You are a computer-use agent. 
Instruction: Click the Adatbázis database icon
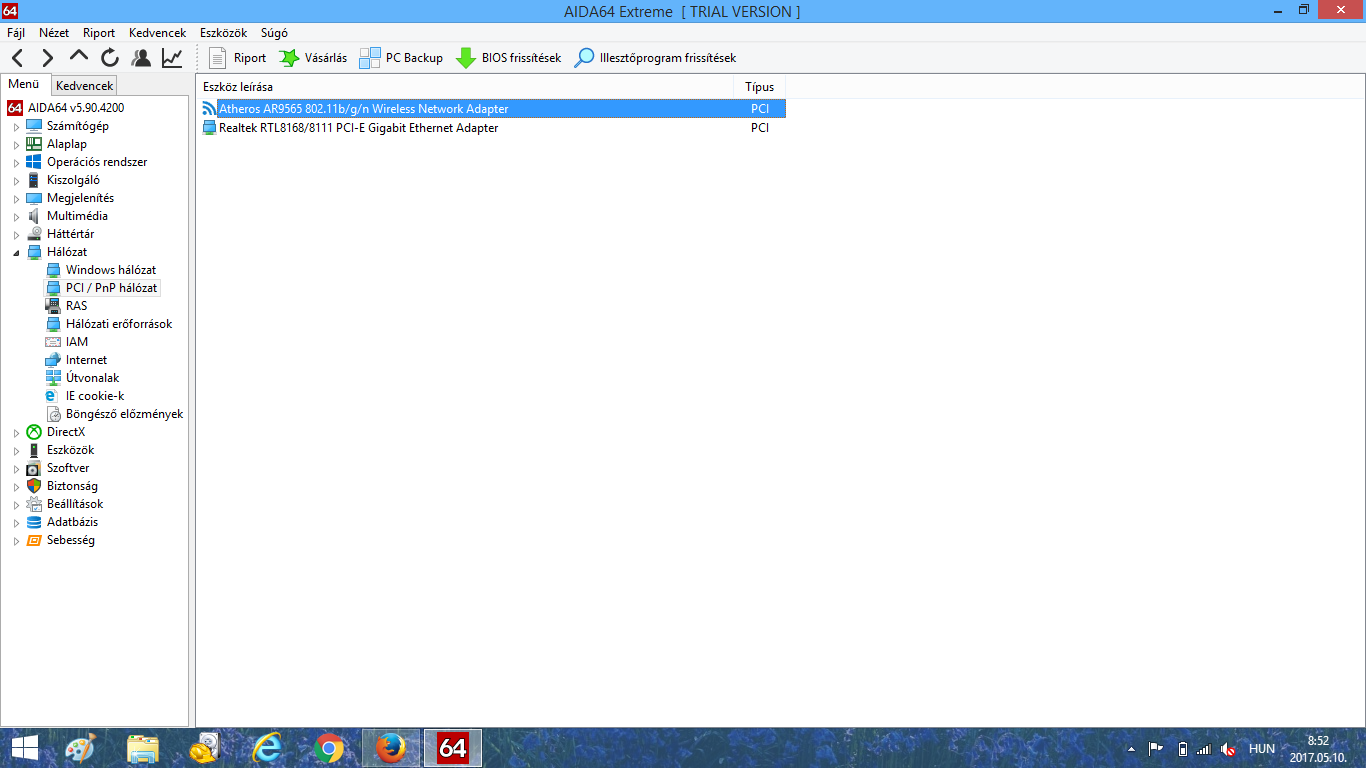pos(34,522)
